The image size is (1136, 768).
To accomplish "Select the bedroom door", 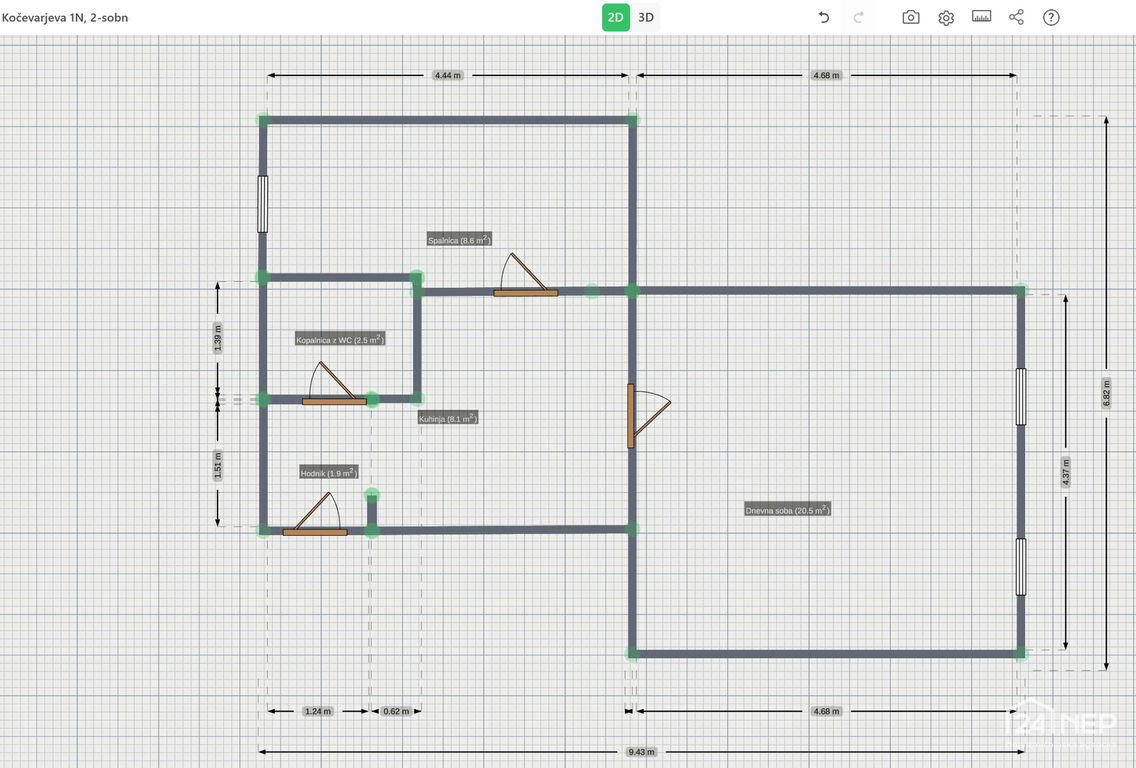I will pos(525,292).
